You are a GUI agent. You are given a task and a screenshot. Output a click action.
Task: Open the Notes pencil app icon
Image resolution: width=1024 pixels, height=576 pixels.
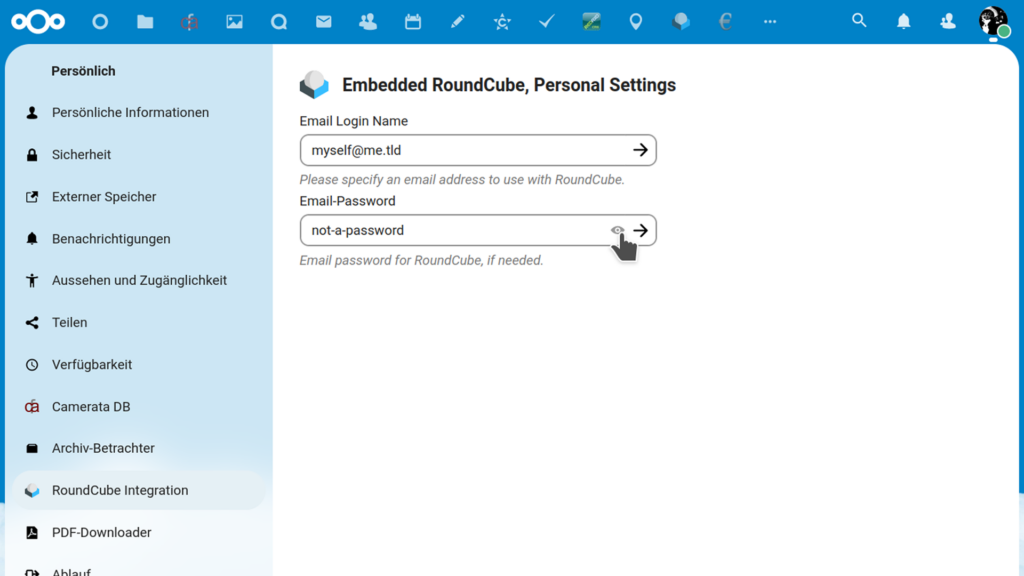pyautogui.click(x=458, y=20)
